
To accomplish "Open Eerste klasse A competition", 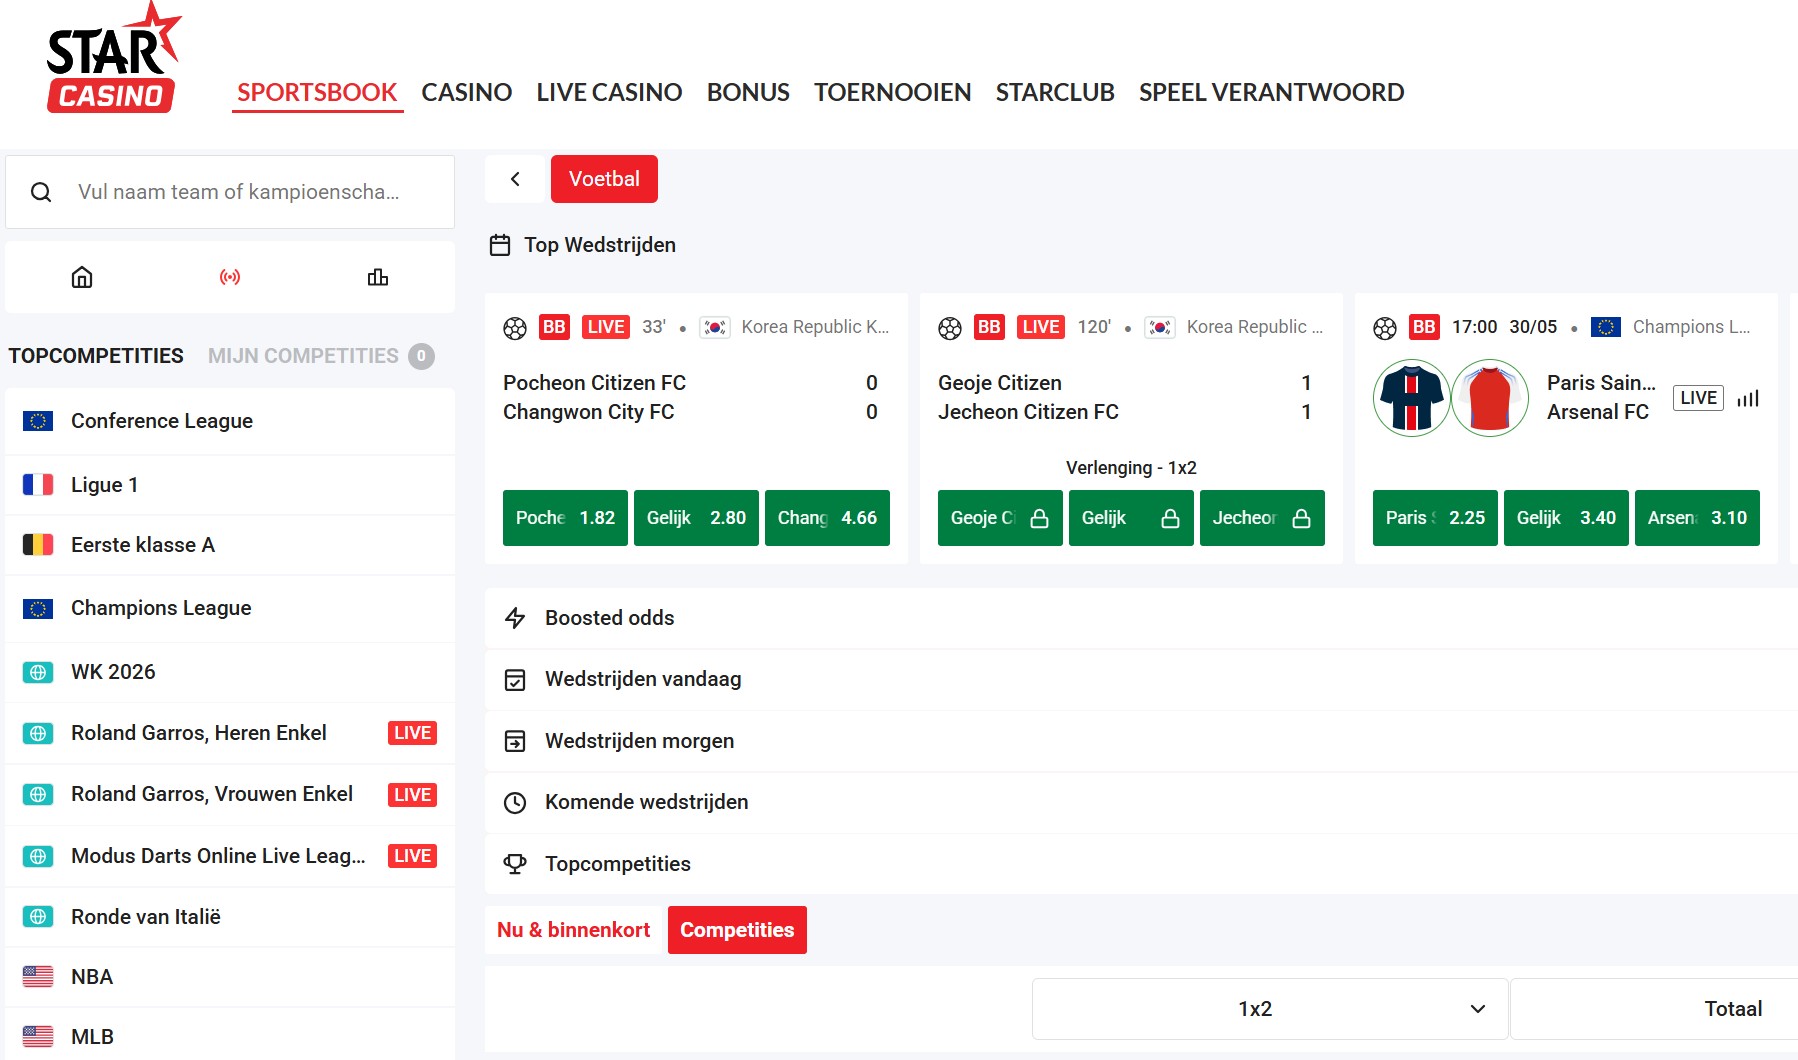I will 230,545.
